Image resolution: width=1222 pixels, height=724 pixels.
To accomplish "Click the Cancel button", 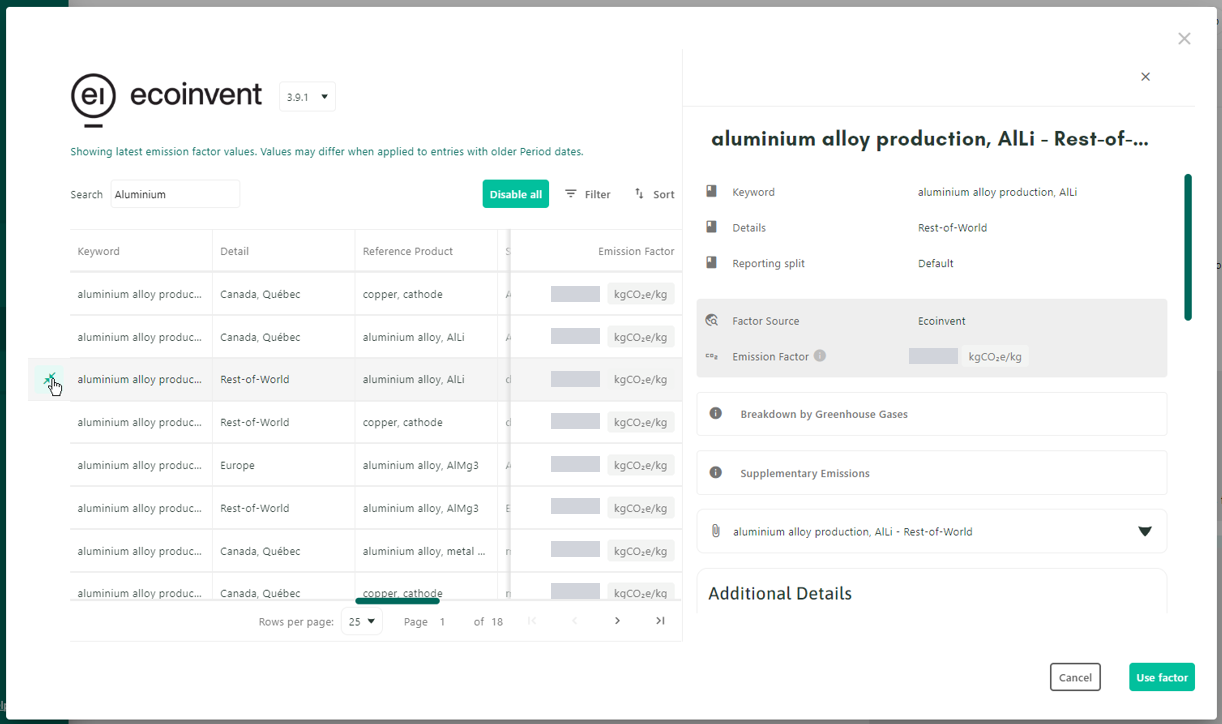I will pos(1075,677).
